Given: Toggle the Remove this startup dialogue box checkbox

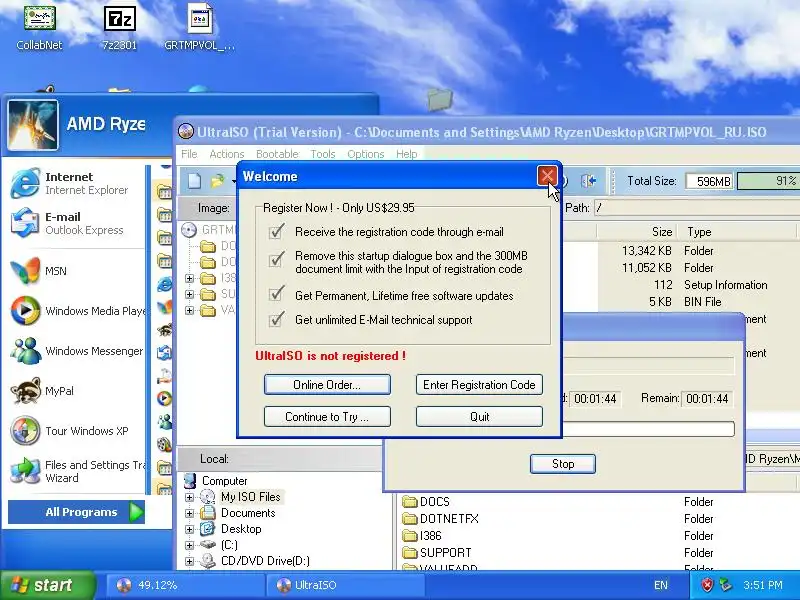Looking at the screenshot, I should pos(277,260).
